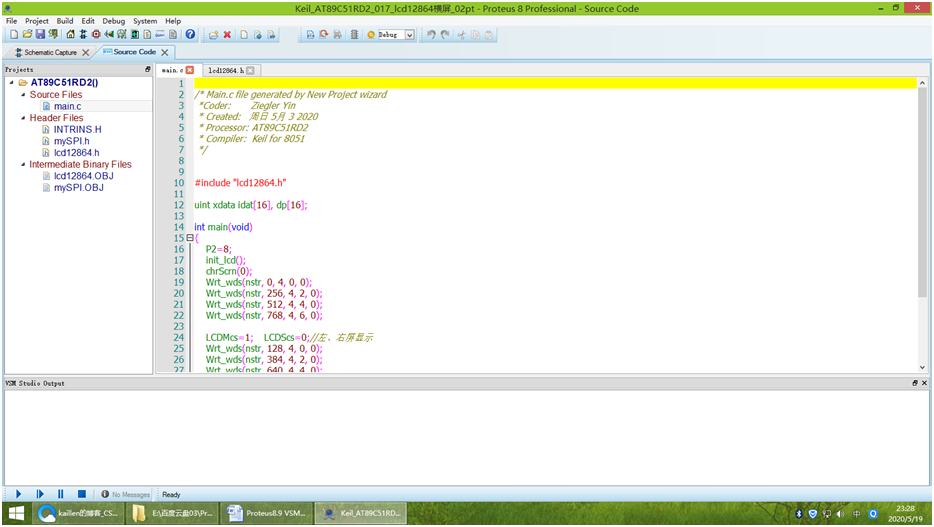Click the add project folder toolbar icon
Image resolution: width=934 pixels, height=527 pixels.
tap(213, 35)
